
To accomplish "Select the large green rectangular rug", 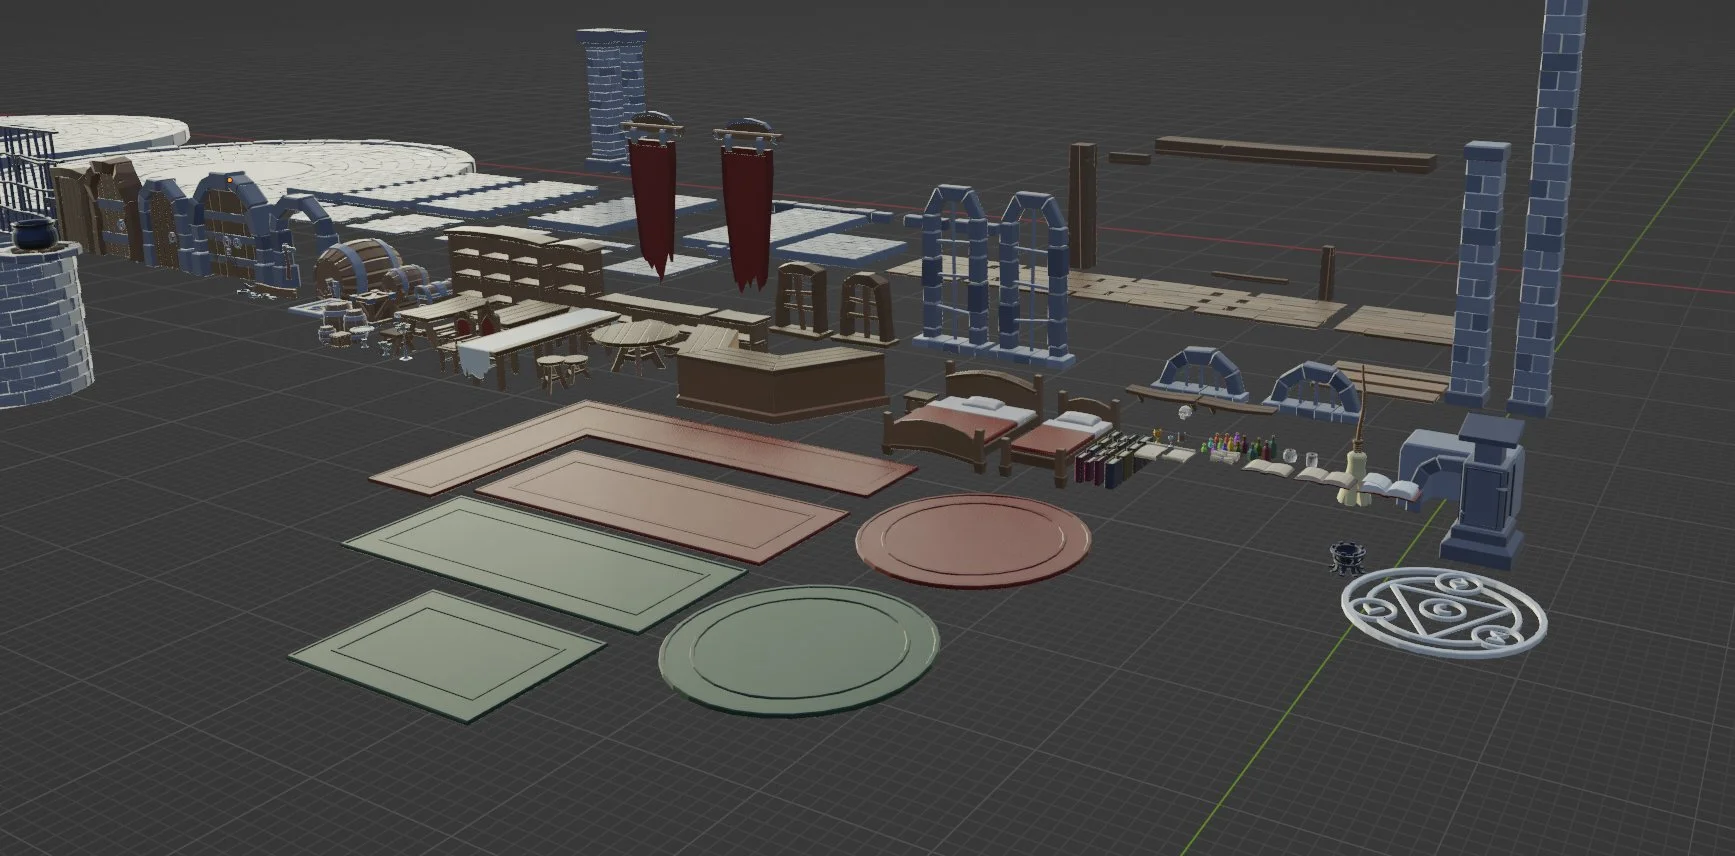I will click(544, 564).
